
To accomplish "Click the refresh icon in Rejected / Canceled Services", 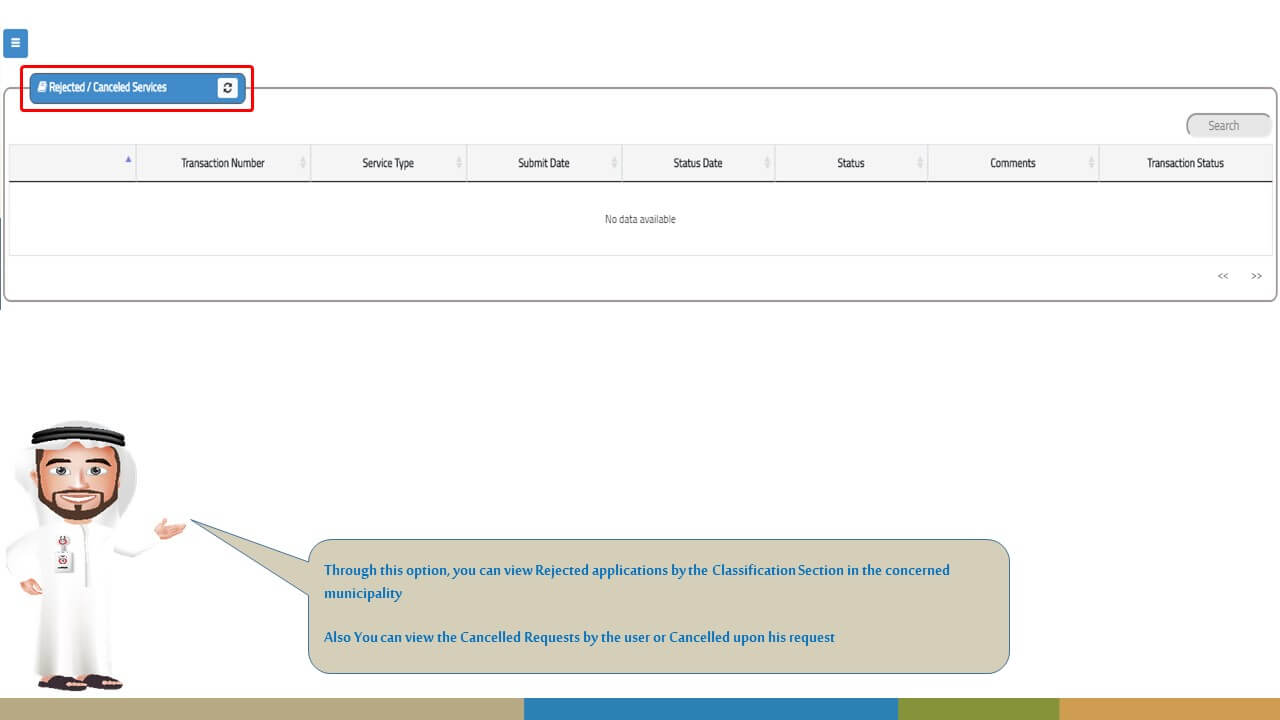I will tap(227, 88).
